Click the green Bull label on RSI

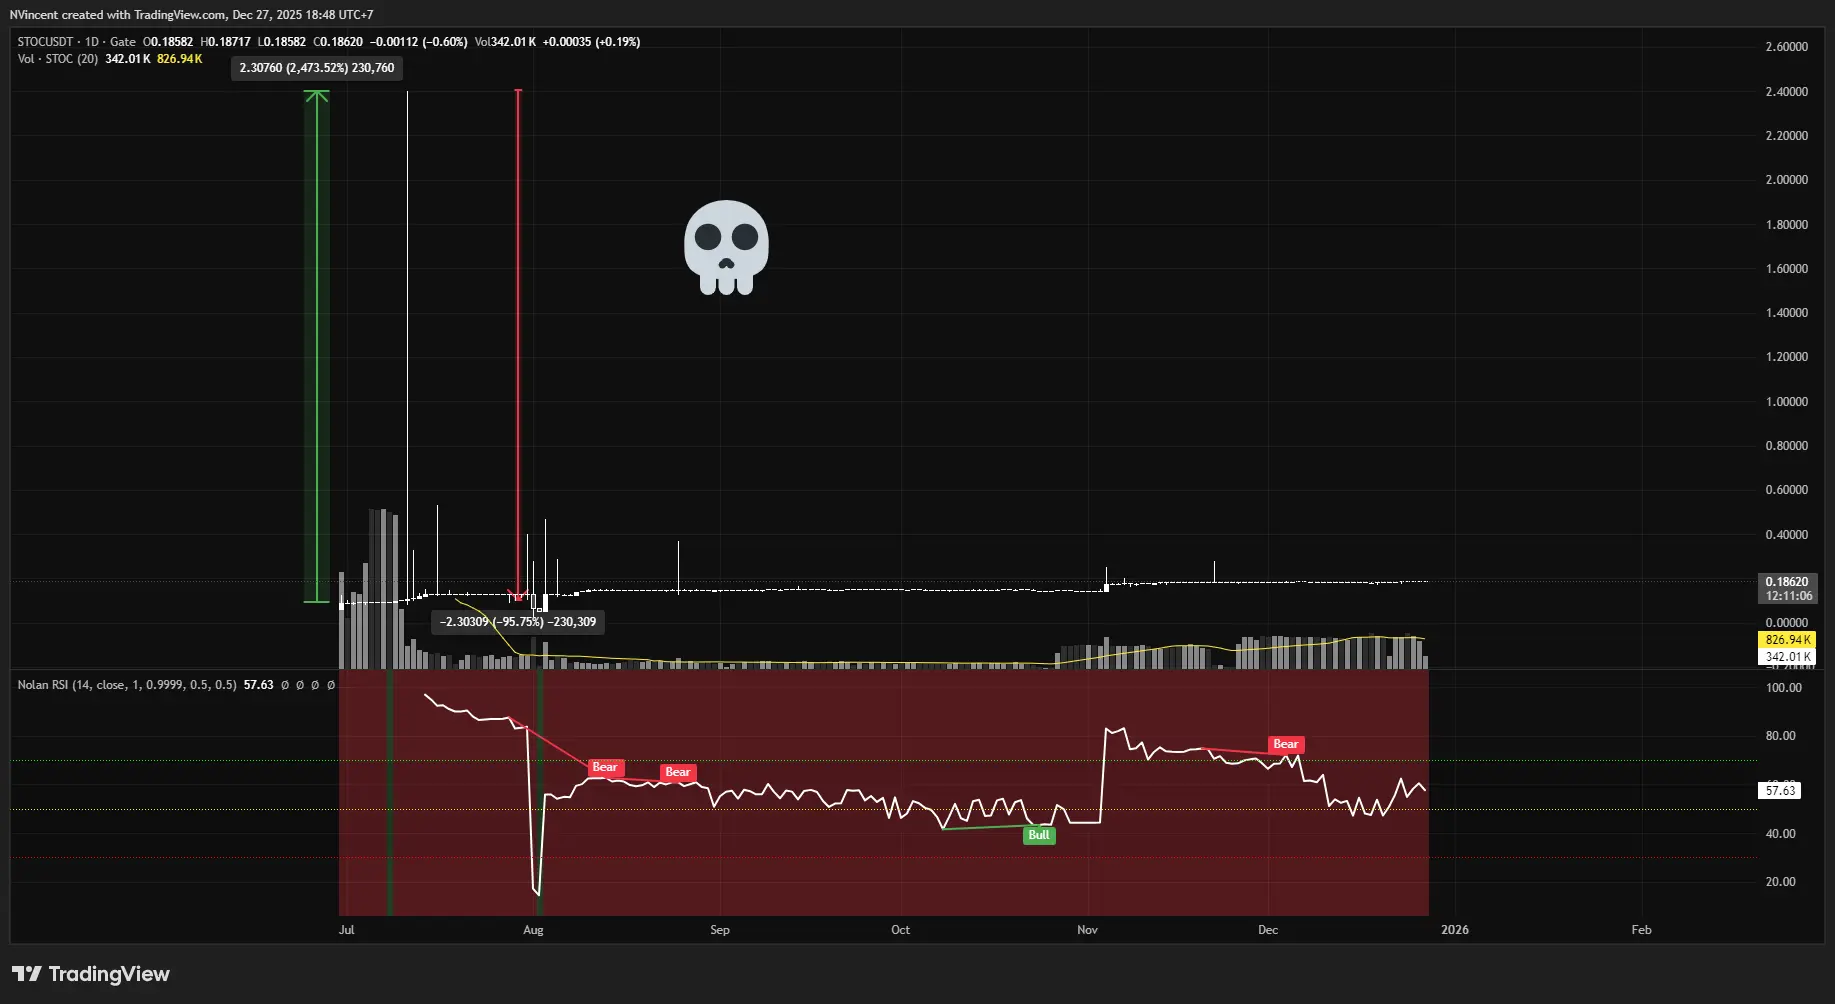[x=1039, y=835]
